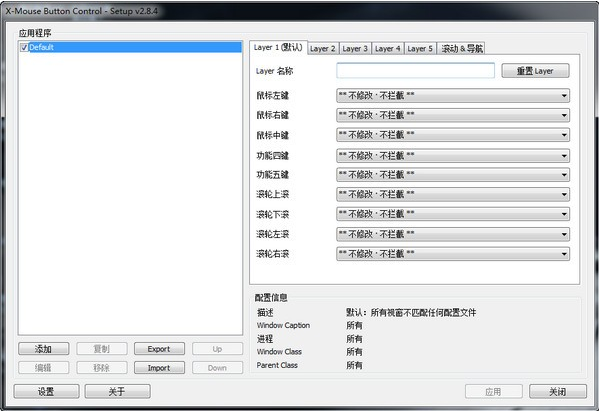Image resolution: width=599 pixels, height=411 pixels.
Task: Expand the 功能五键 action dropdown
Action: tap(453, 175)
